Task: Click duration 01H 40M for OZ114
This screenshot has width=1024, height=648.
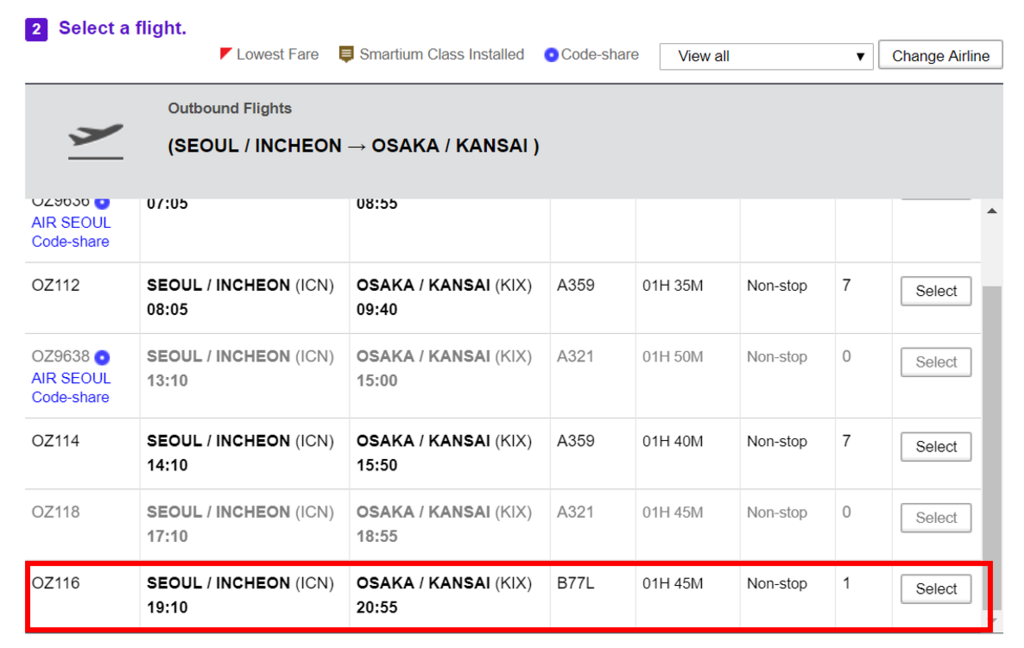Action: (673, 442)
